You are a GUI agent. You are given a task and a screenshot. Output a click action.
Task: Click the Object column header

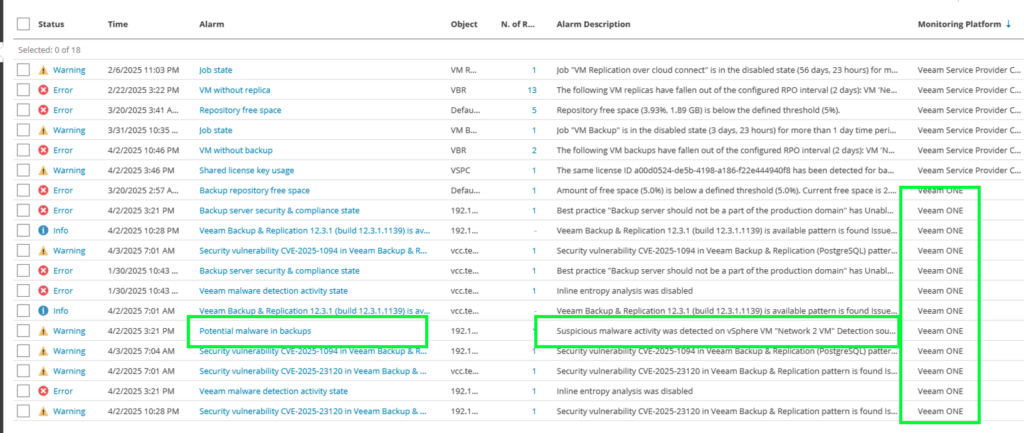tap(464, 24)
